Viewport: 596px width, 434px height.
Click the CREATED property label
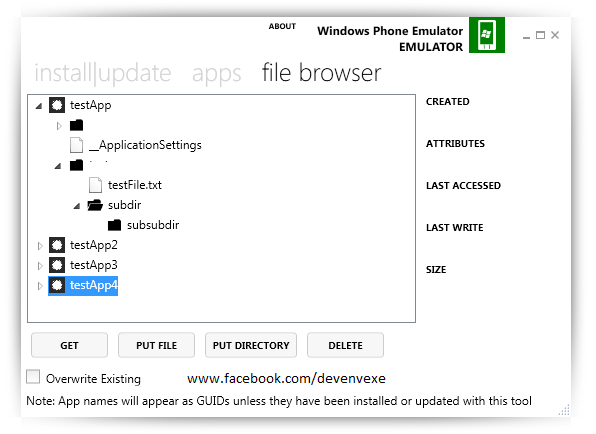[448, 101]
